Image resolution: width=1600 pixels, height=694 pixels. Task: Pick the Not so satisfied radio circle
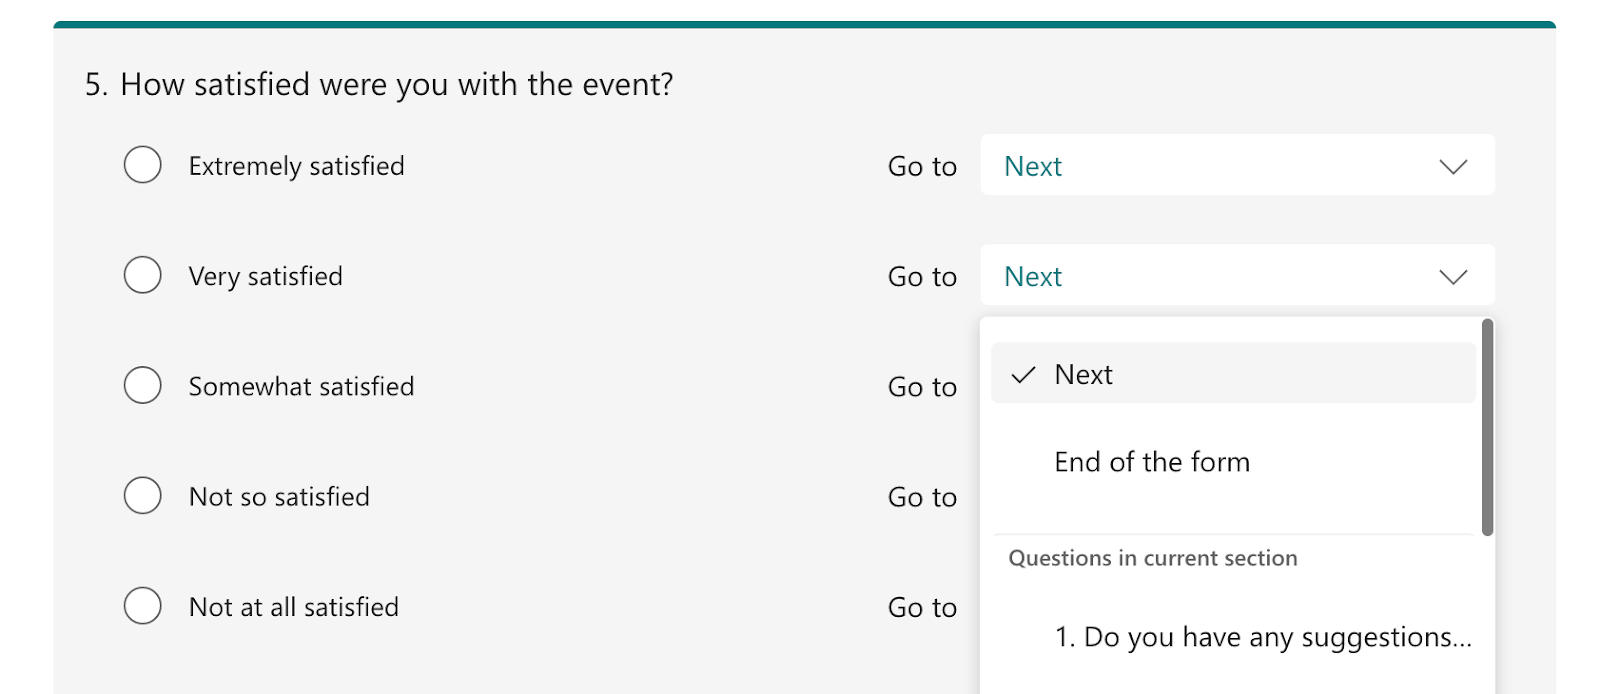tap(142, 495)
